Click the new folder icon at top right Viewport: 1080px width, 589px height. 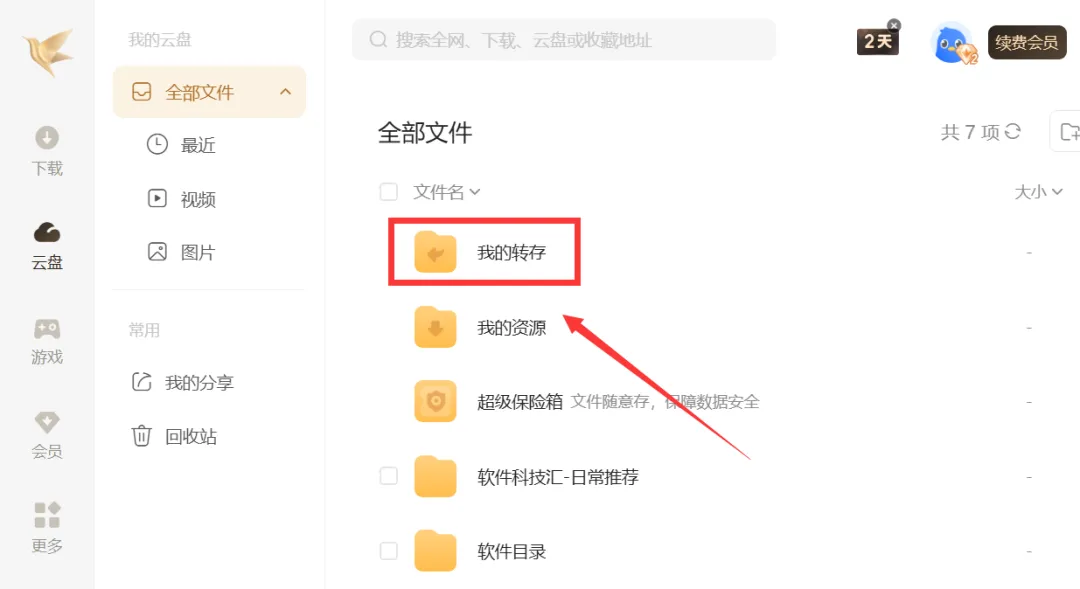[1069, 132]
